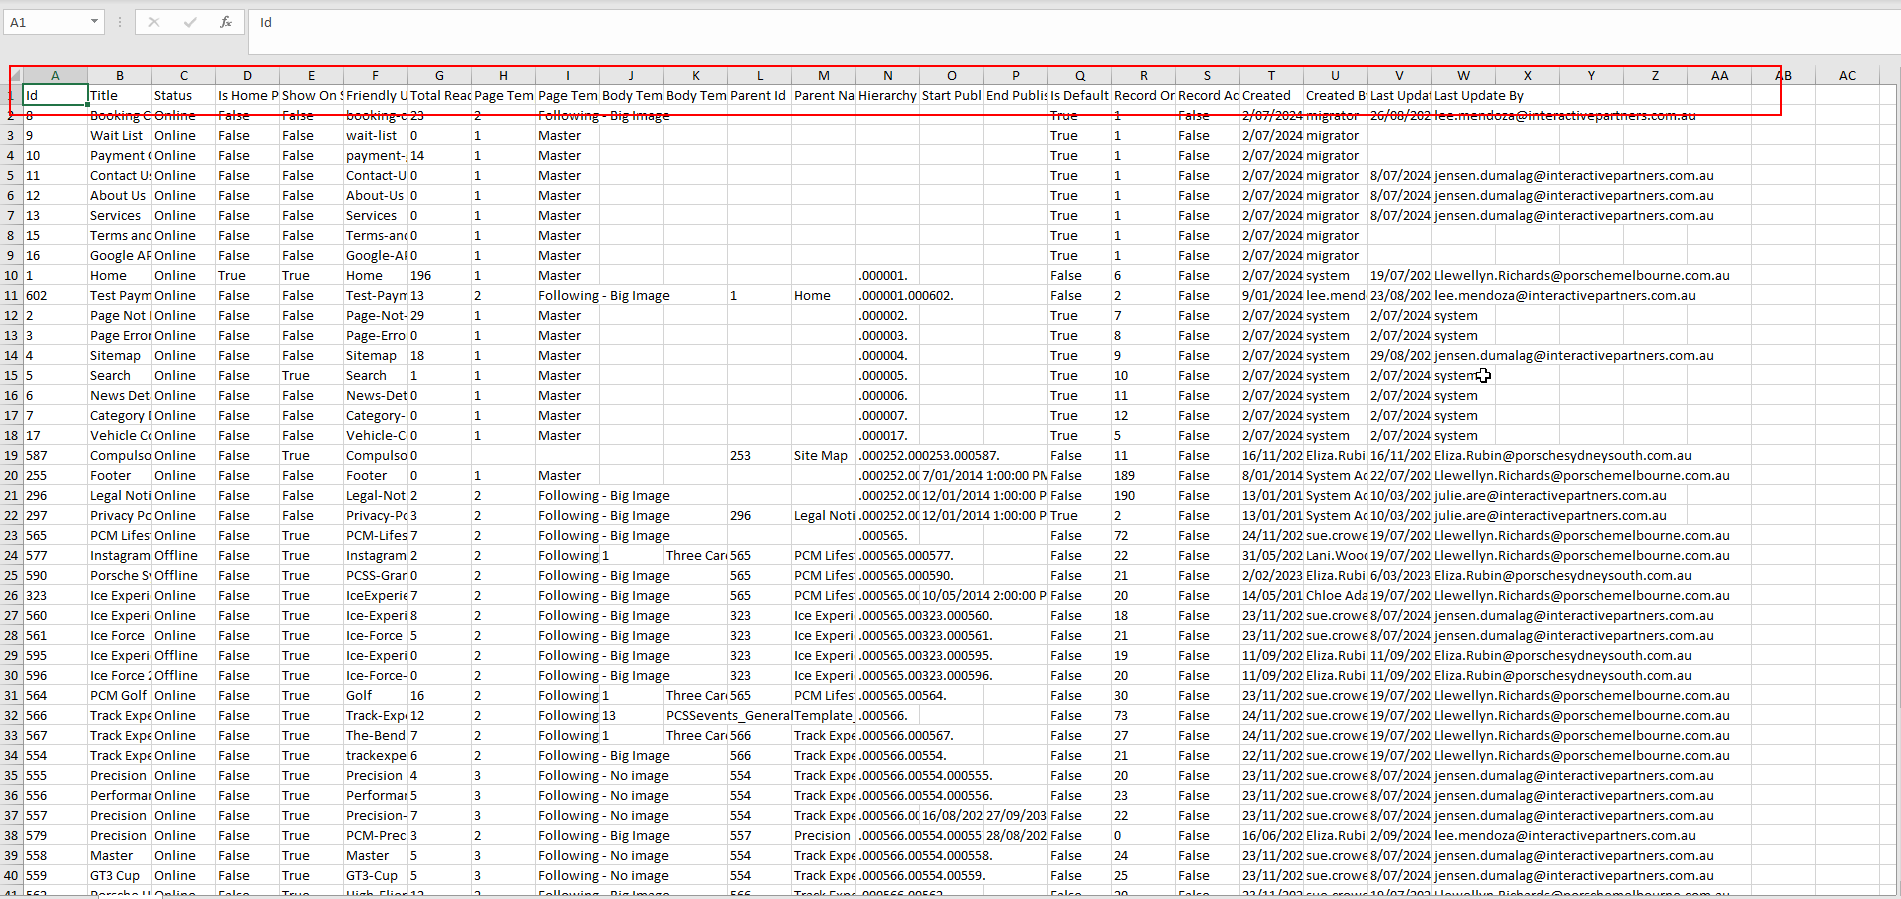Select column N header
Image resolution: width=1901 pixels, height=899 pixels.
pyautogui.click(x=887, y=75)
